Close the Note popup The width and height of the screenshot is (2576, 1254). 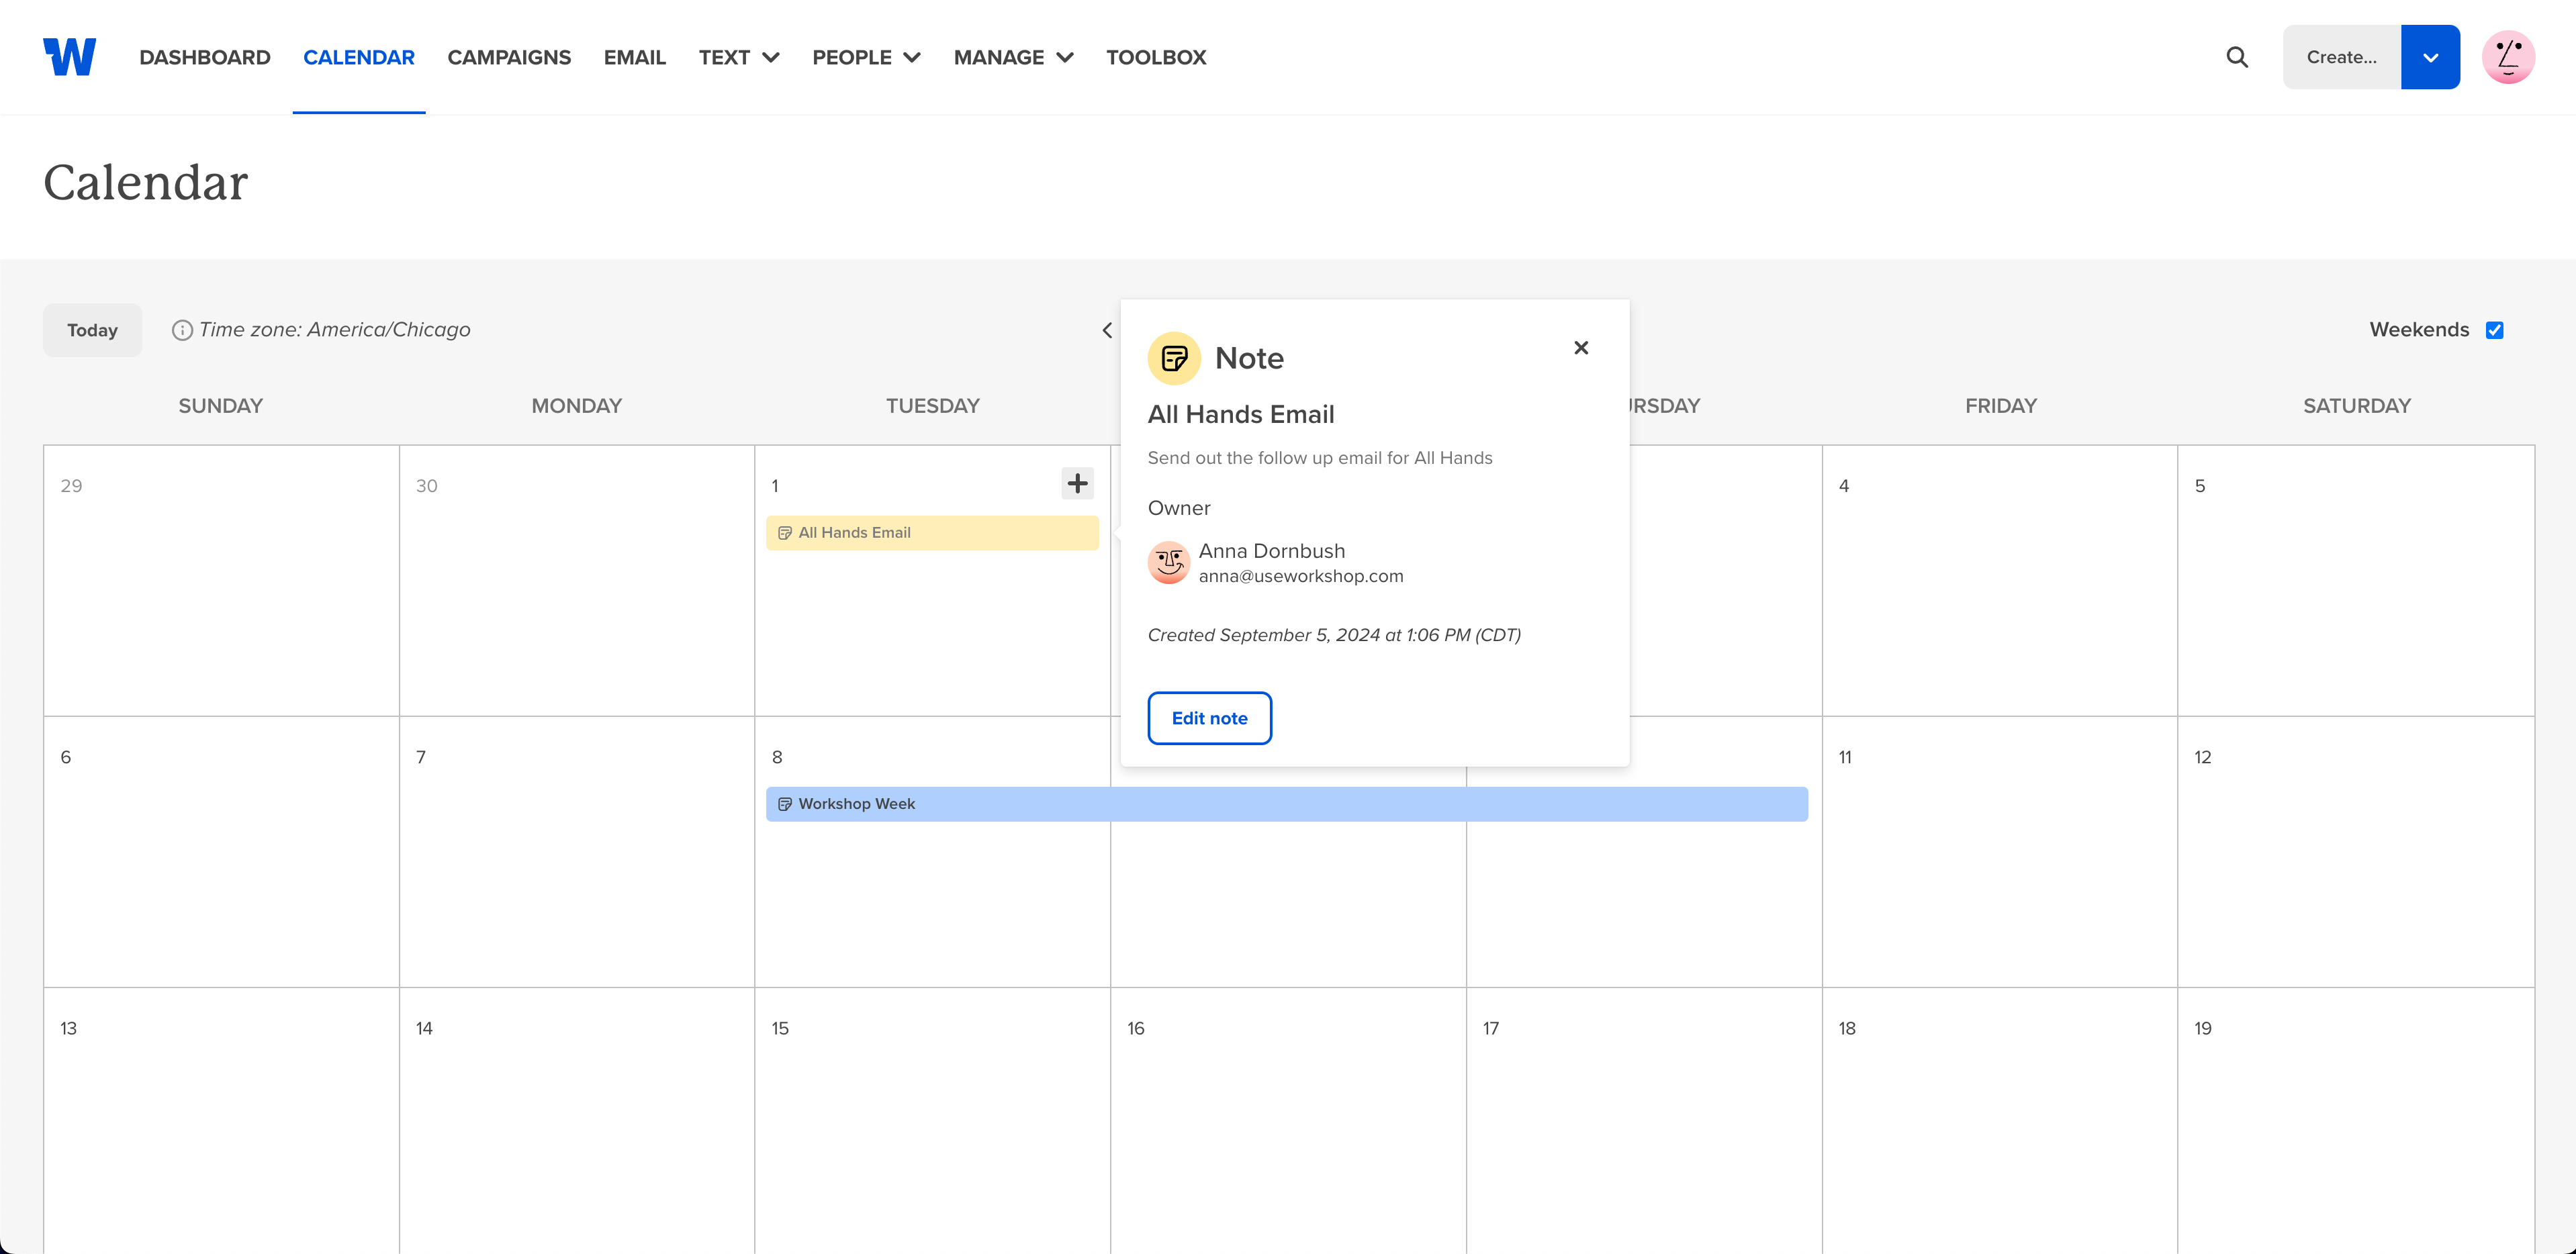(1581, 347)
